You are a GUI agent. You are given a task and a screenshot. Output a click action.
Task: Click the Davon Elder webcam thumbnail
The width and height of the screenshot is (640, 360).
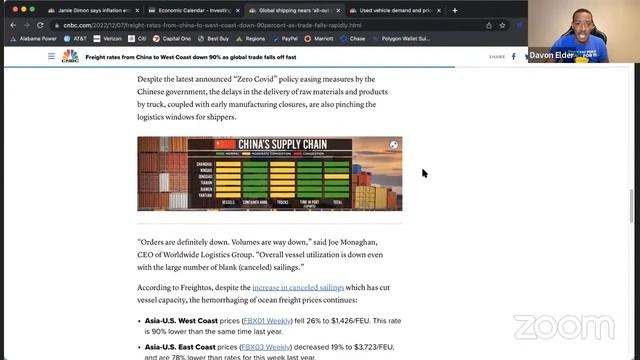(584, 31)
